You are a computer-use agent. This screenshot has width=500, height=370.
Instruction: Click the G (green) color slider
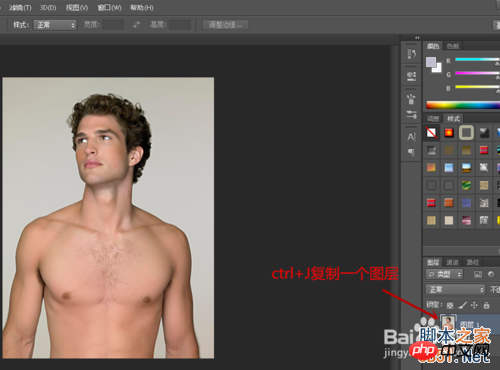coord(477,73)
